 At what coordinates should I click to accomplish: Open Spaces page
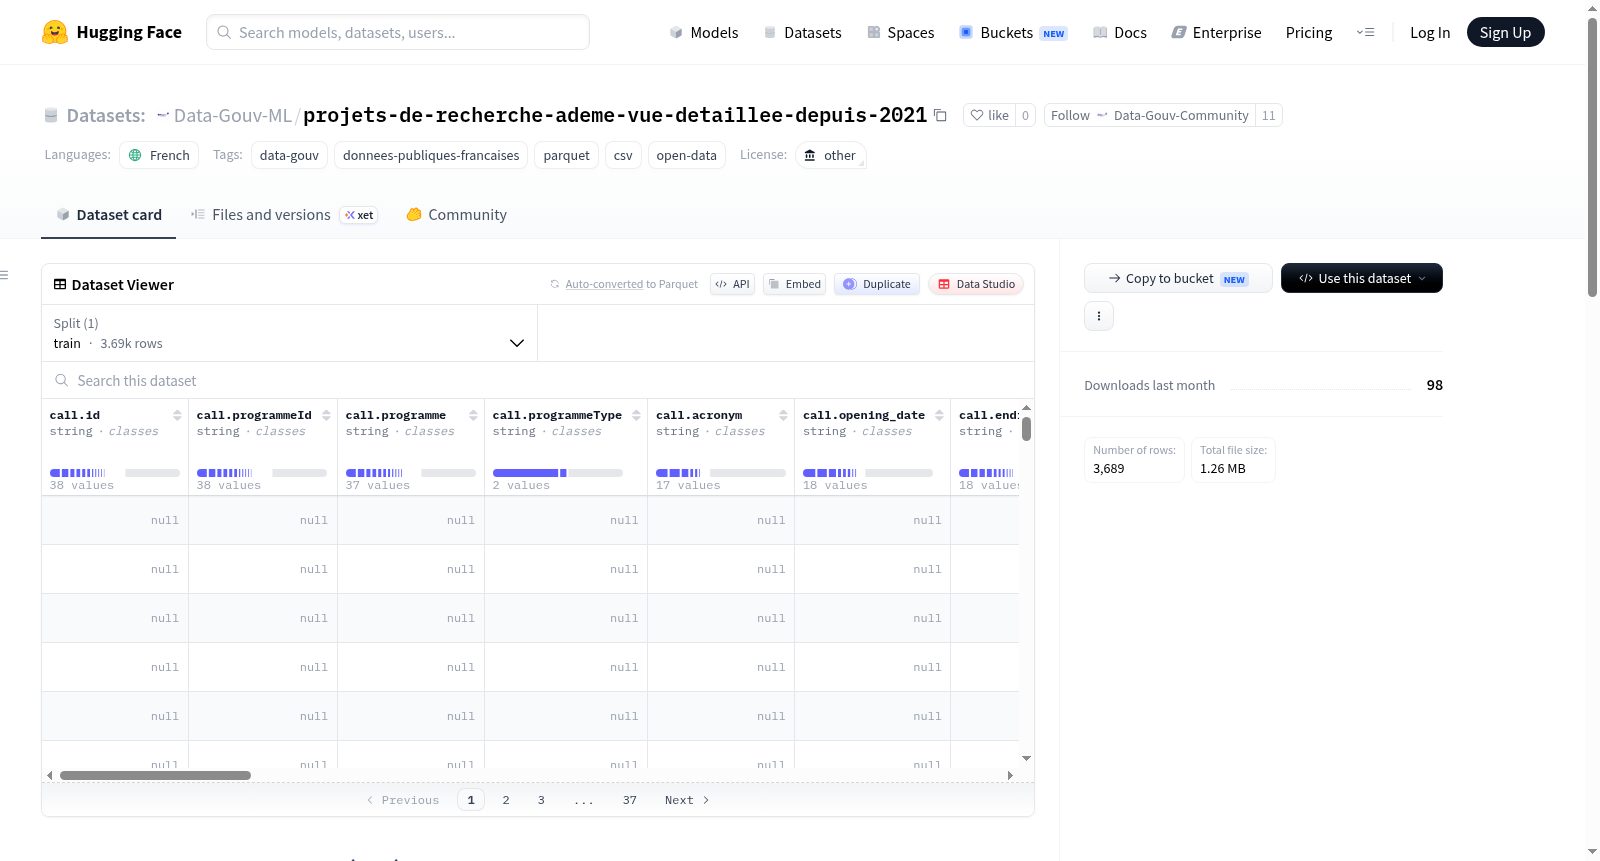pos(900,32)
